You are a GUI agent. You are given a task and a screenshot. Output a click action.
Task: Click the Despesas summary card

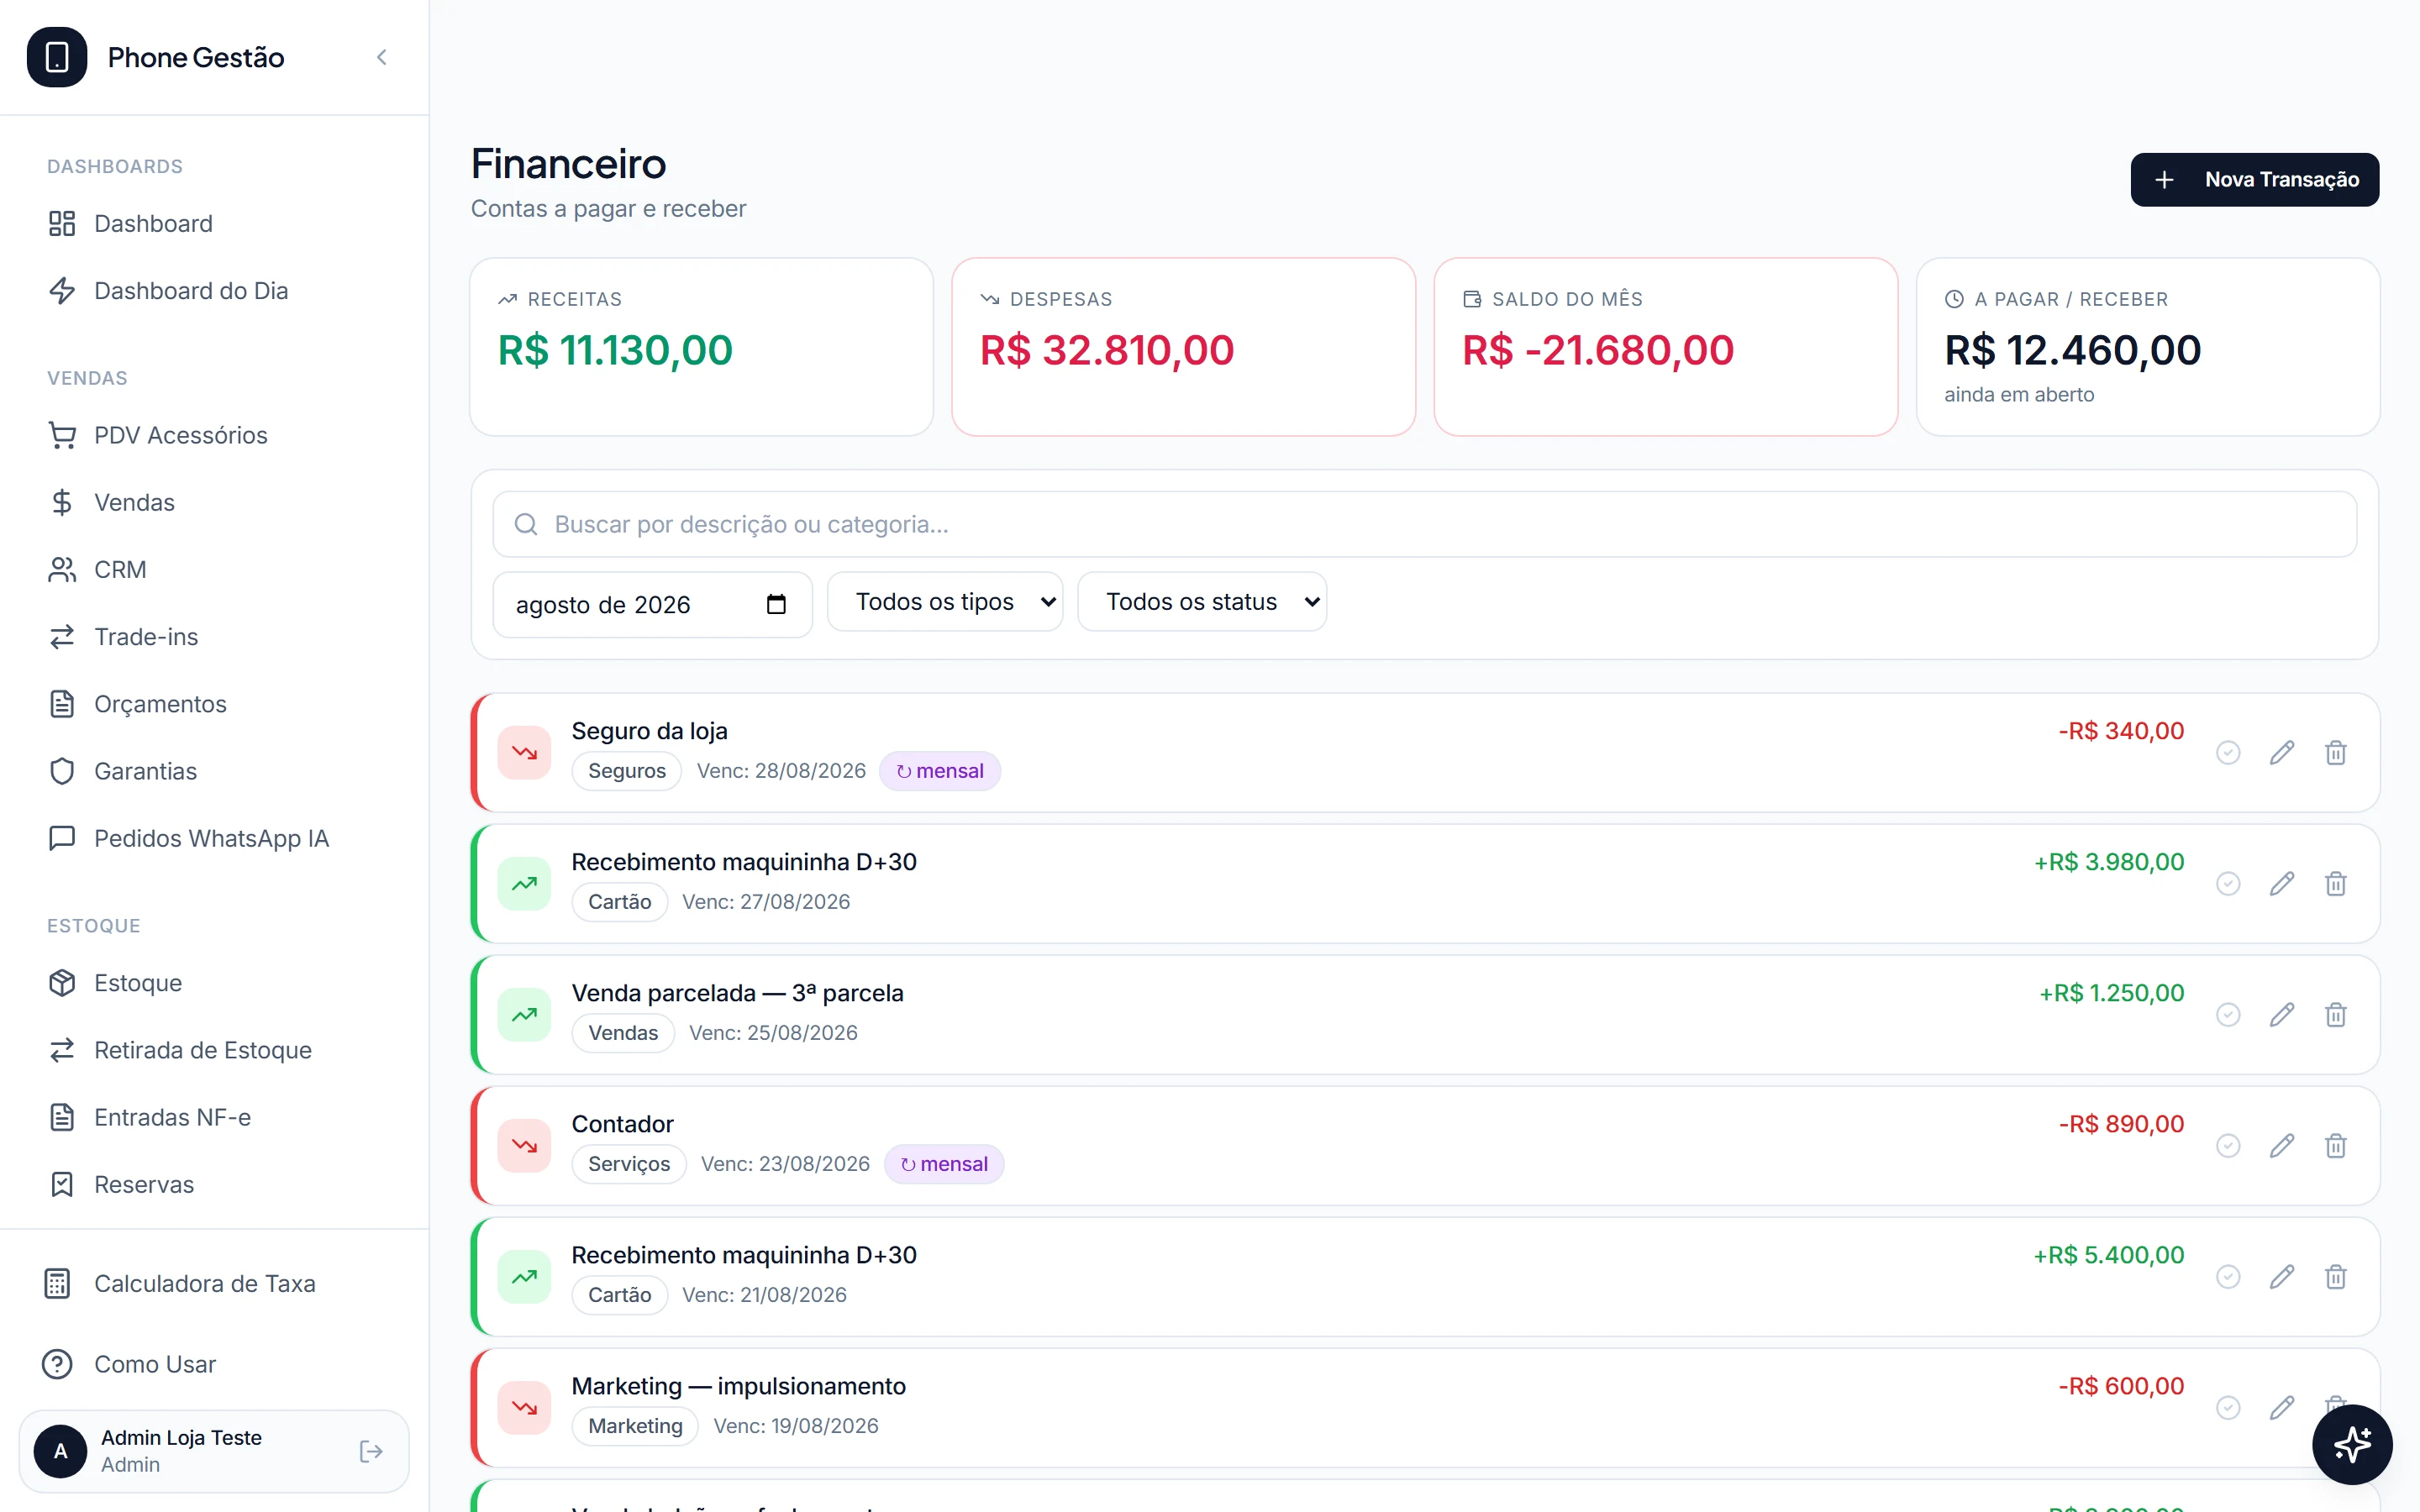(1184, 347)
